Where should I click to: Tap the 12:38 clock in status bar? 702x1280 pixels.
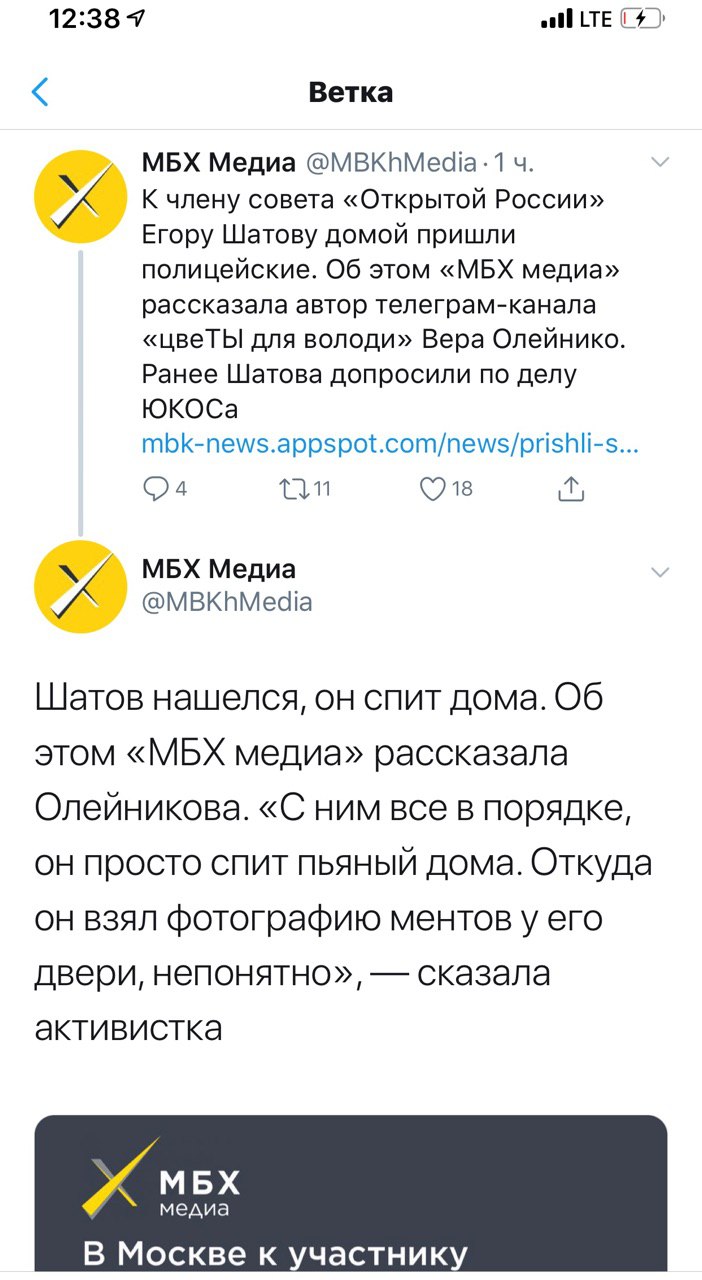[x=85, y=20]
